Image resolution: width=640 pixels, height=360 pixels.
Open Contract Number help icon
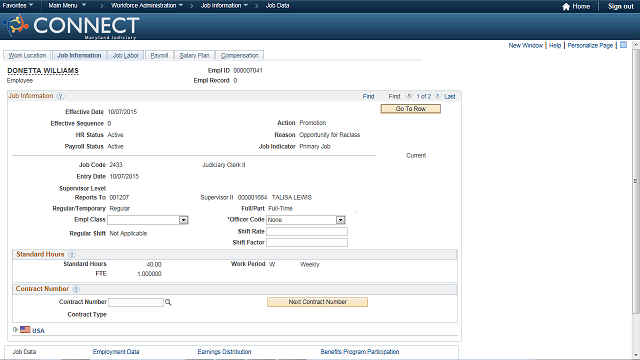[x=76, y=289]
